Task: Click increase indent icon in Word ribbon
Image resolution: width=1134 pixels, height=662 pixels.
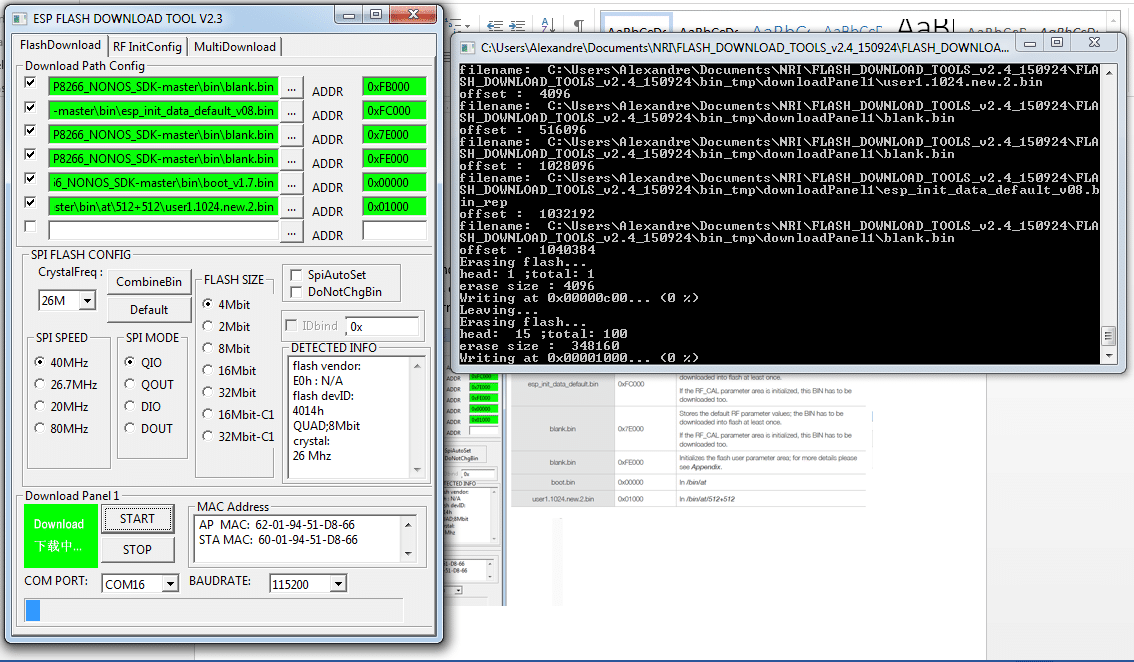Action: (517, 26)
